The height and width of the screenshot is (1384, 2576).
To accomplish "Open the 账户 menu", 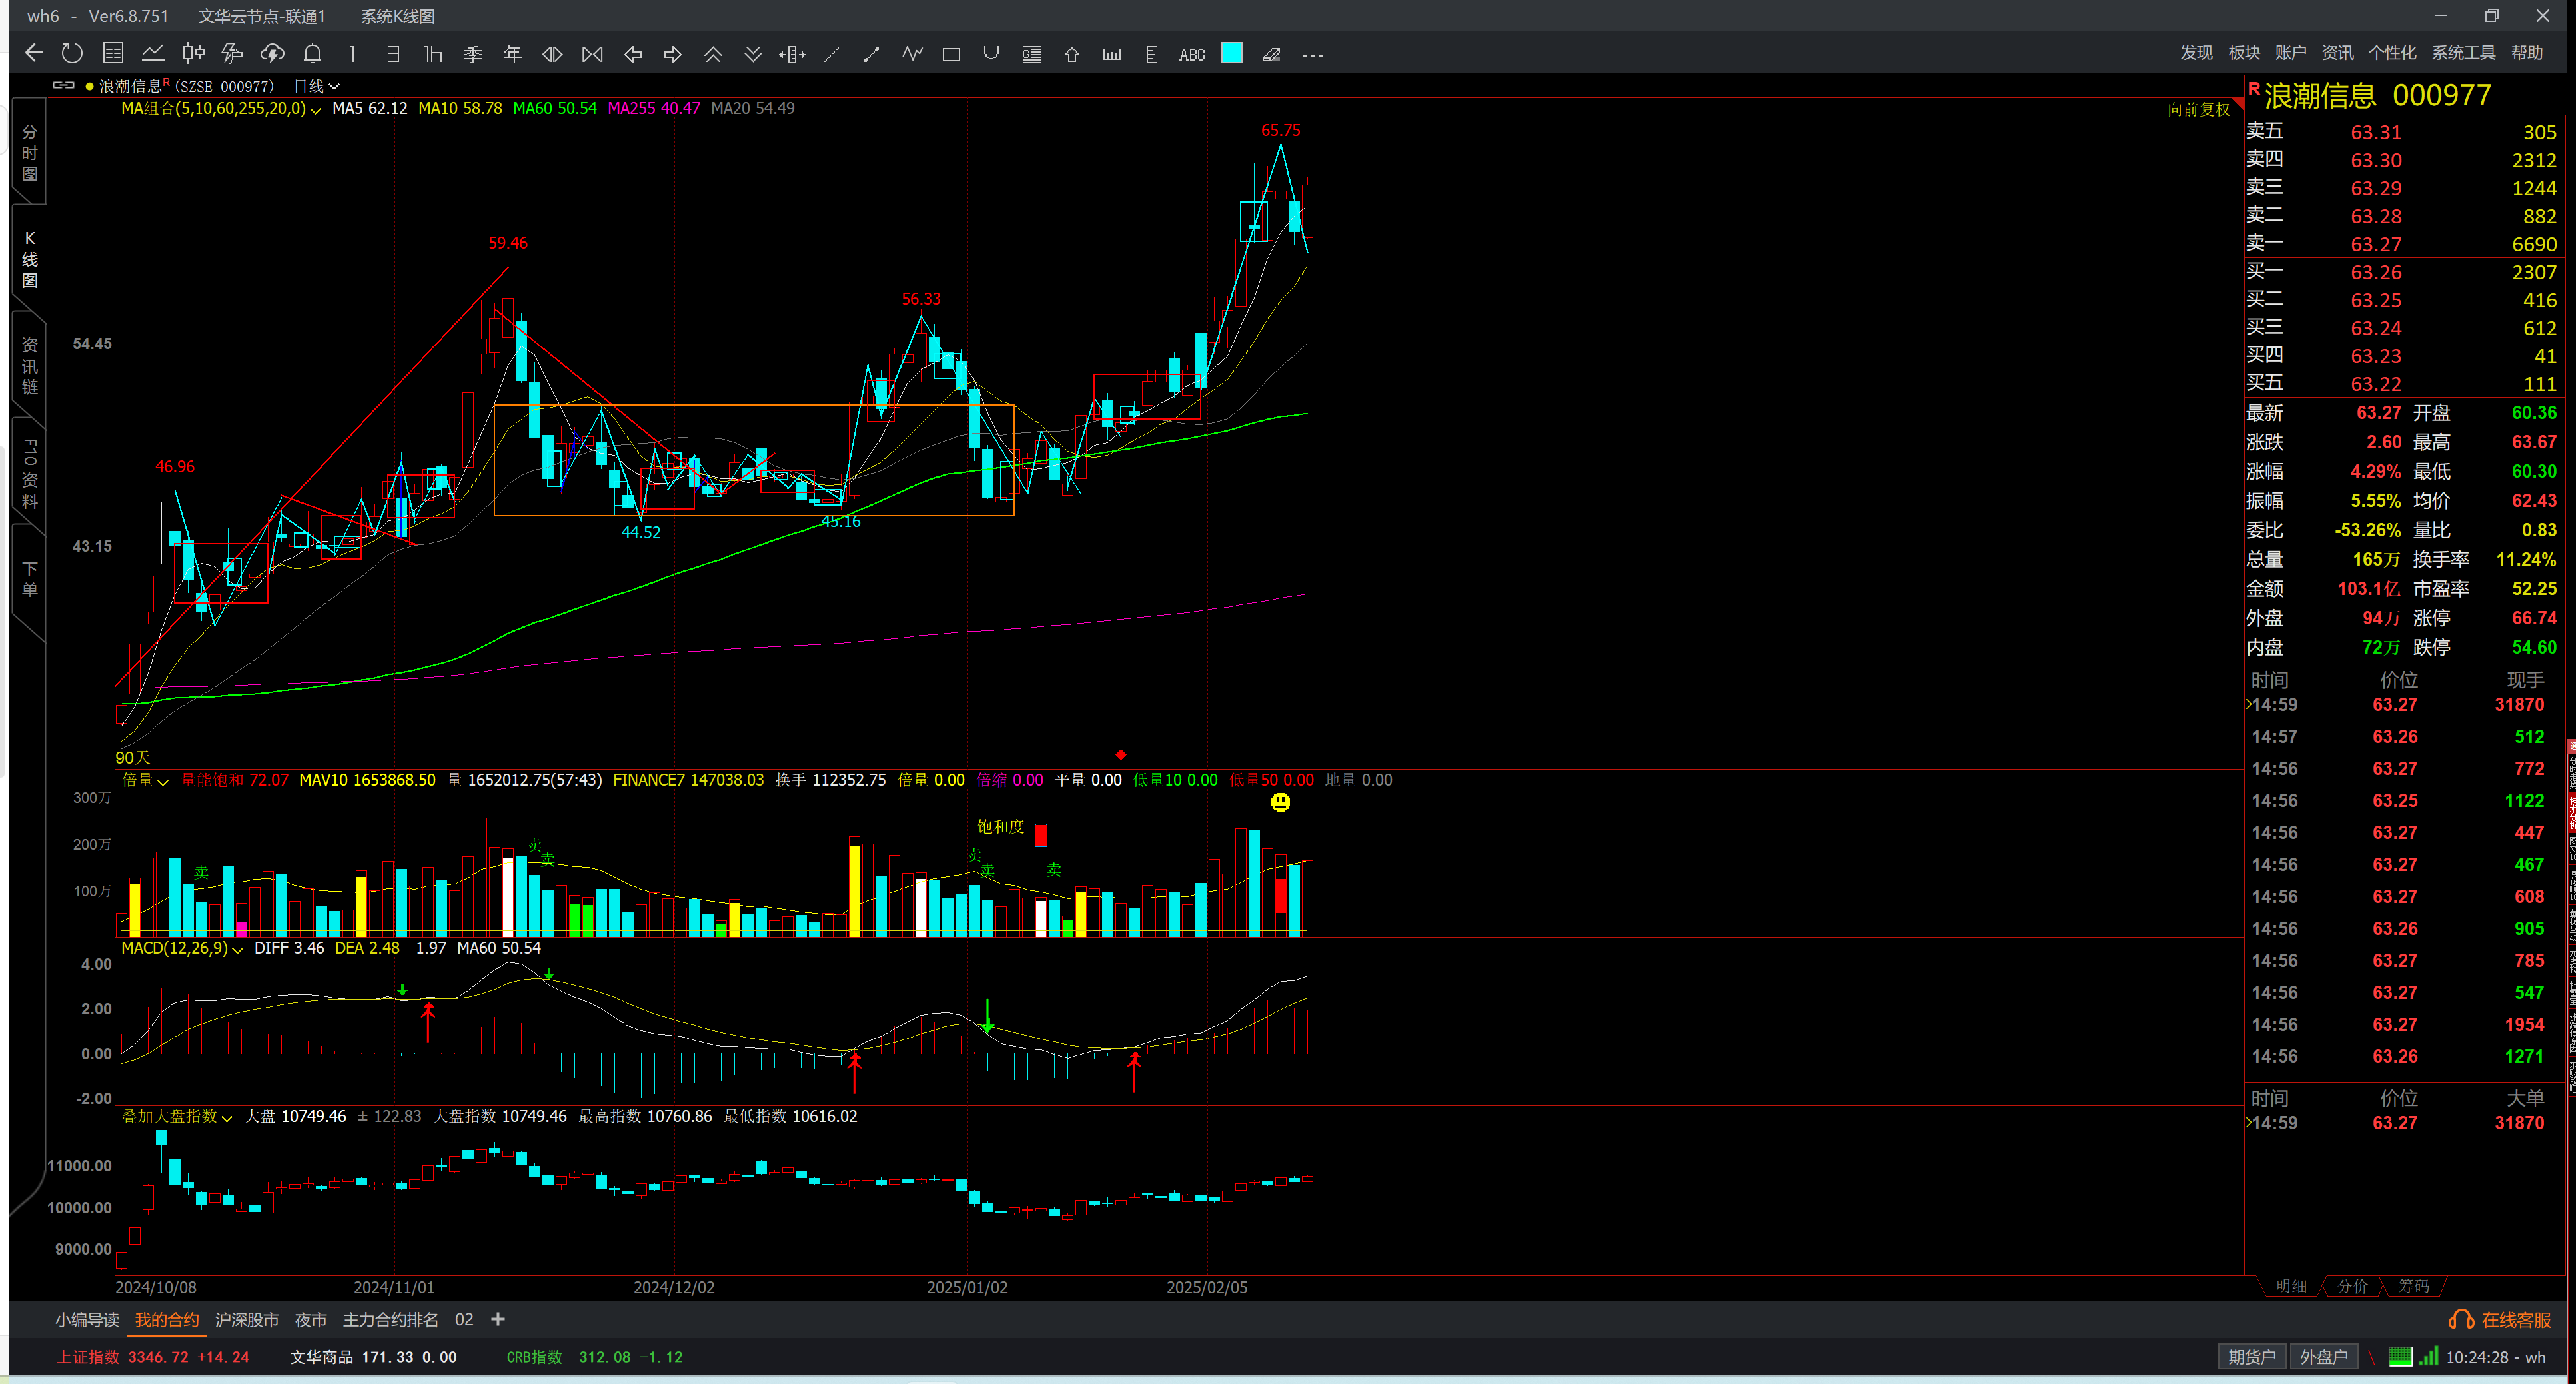I will coord(2290,52).
